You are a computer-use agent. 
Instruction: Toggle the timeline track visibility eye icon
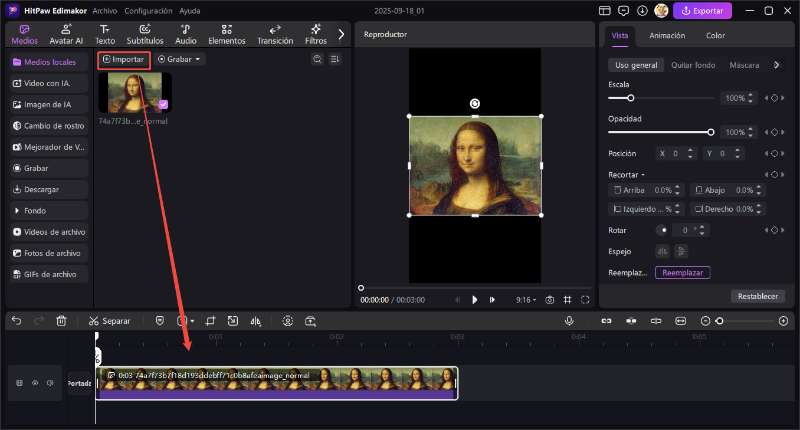(35, 383)
